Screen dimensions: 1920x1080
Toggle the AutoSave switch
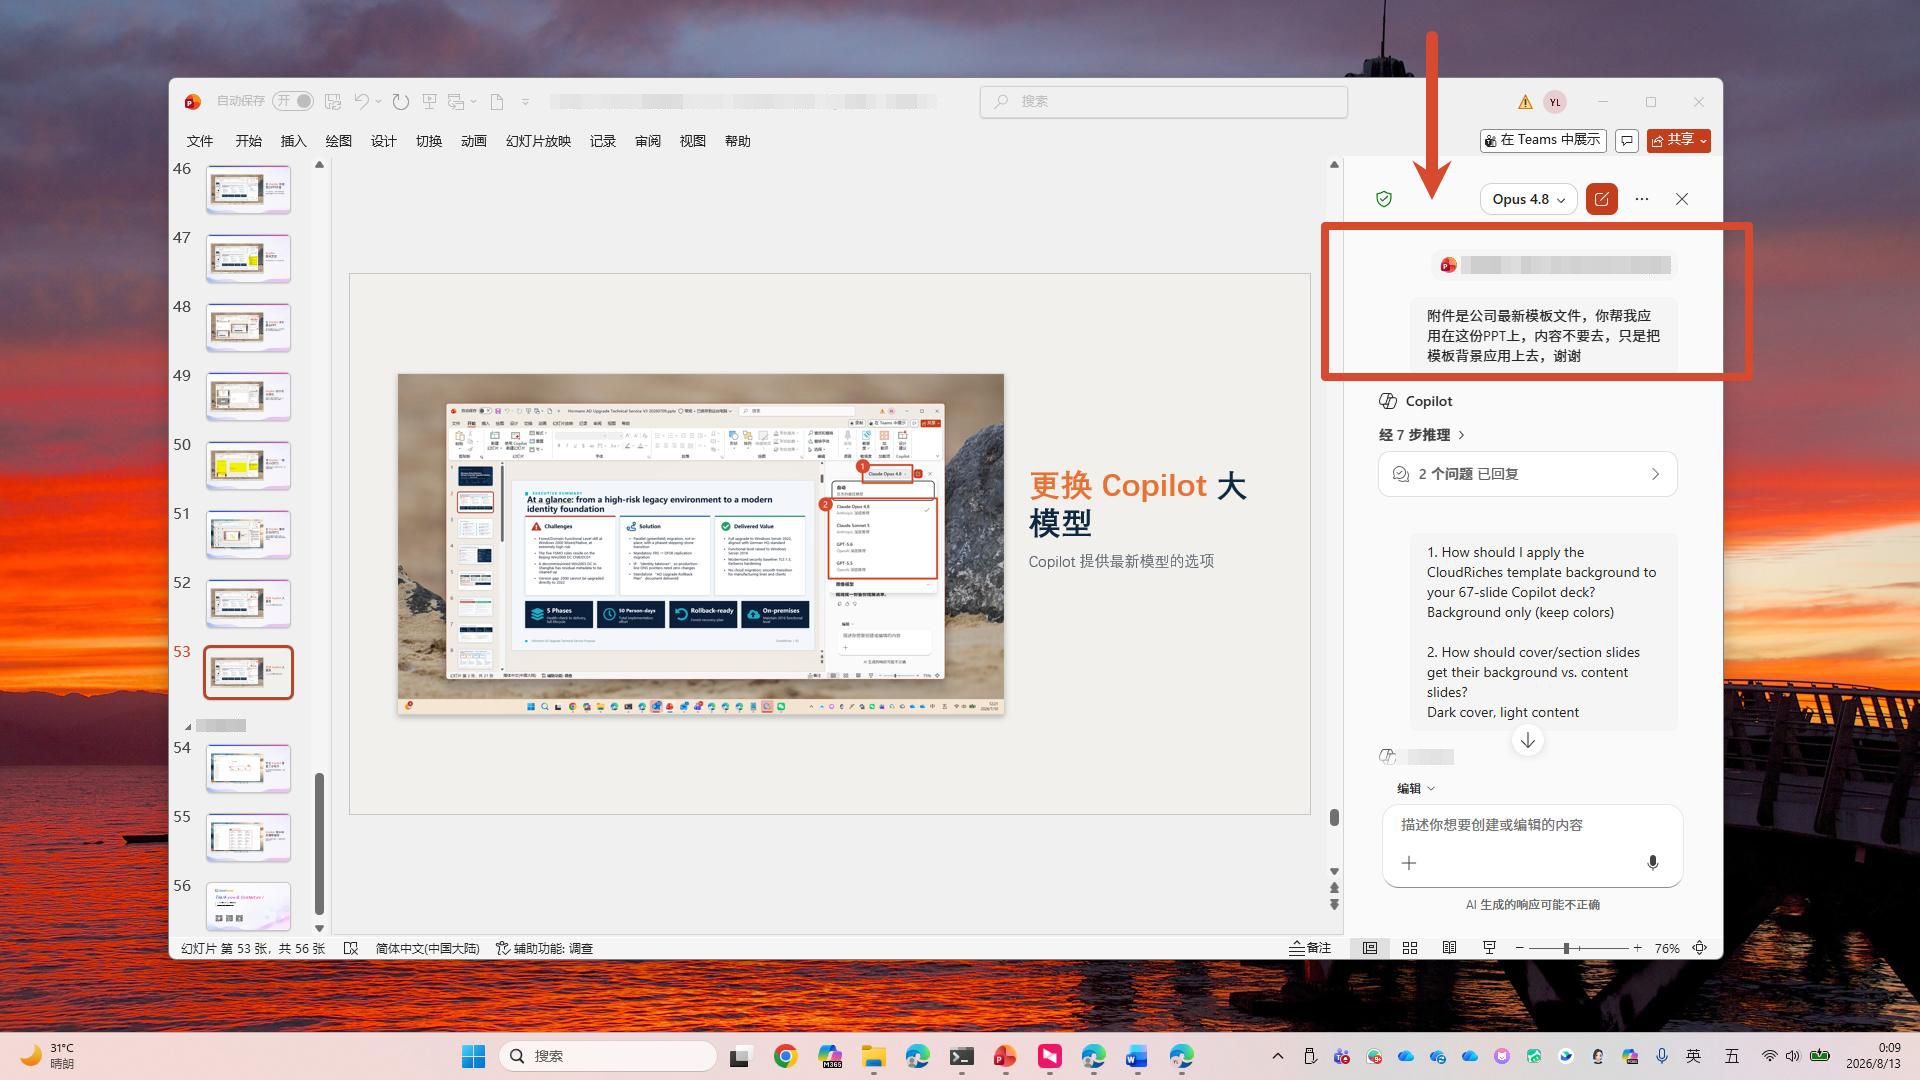293,101
